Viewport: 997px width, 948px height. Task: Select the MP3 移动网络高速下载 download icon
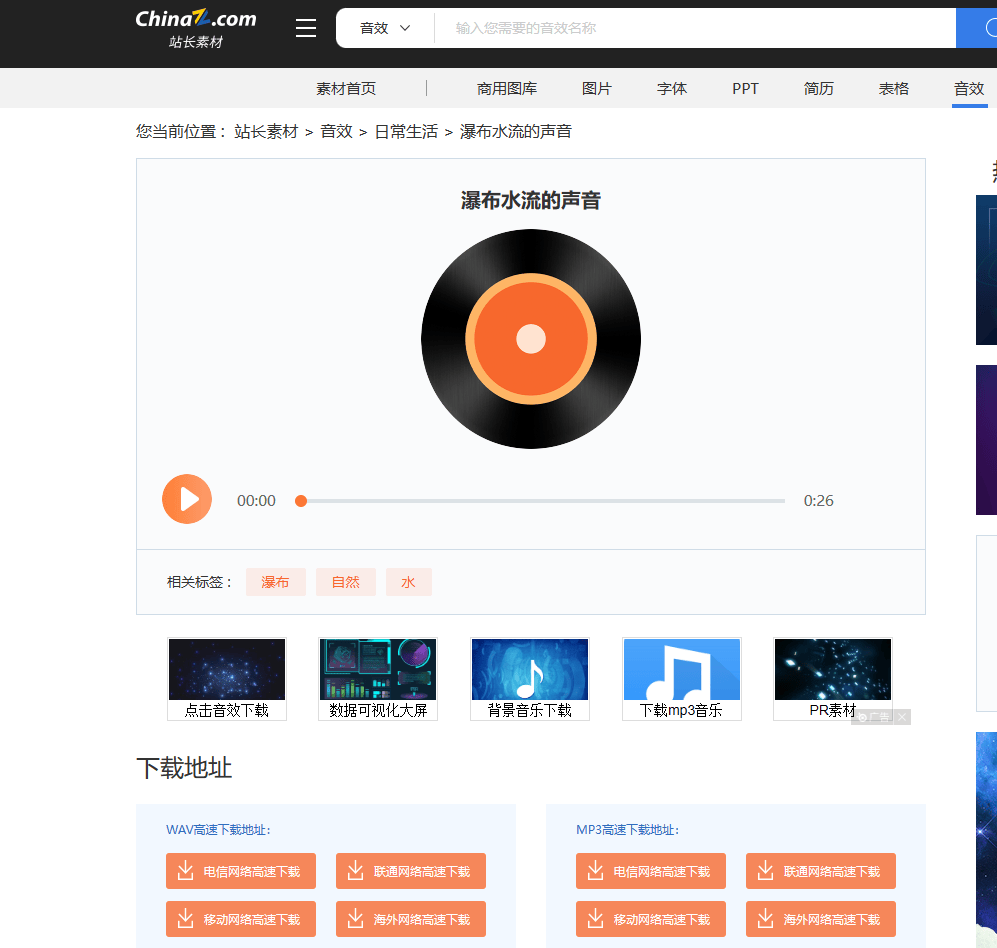click(595, 919)
